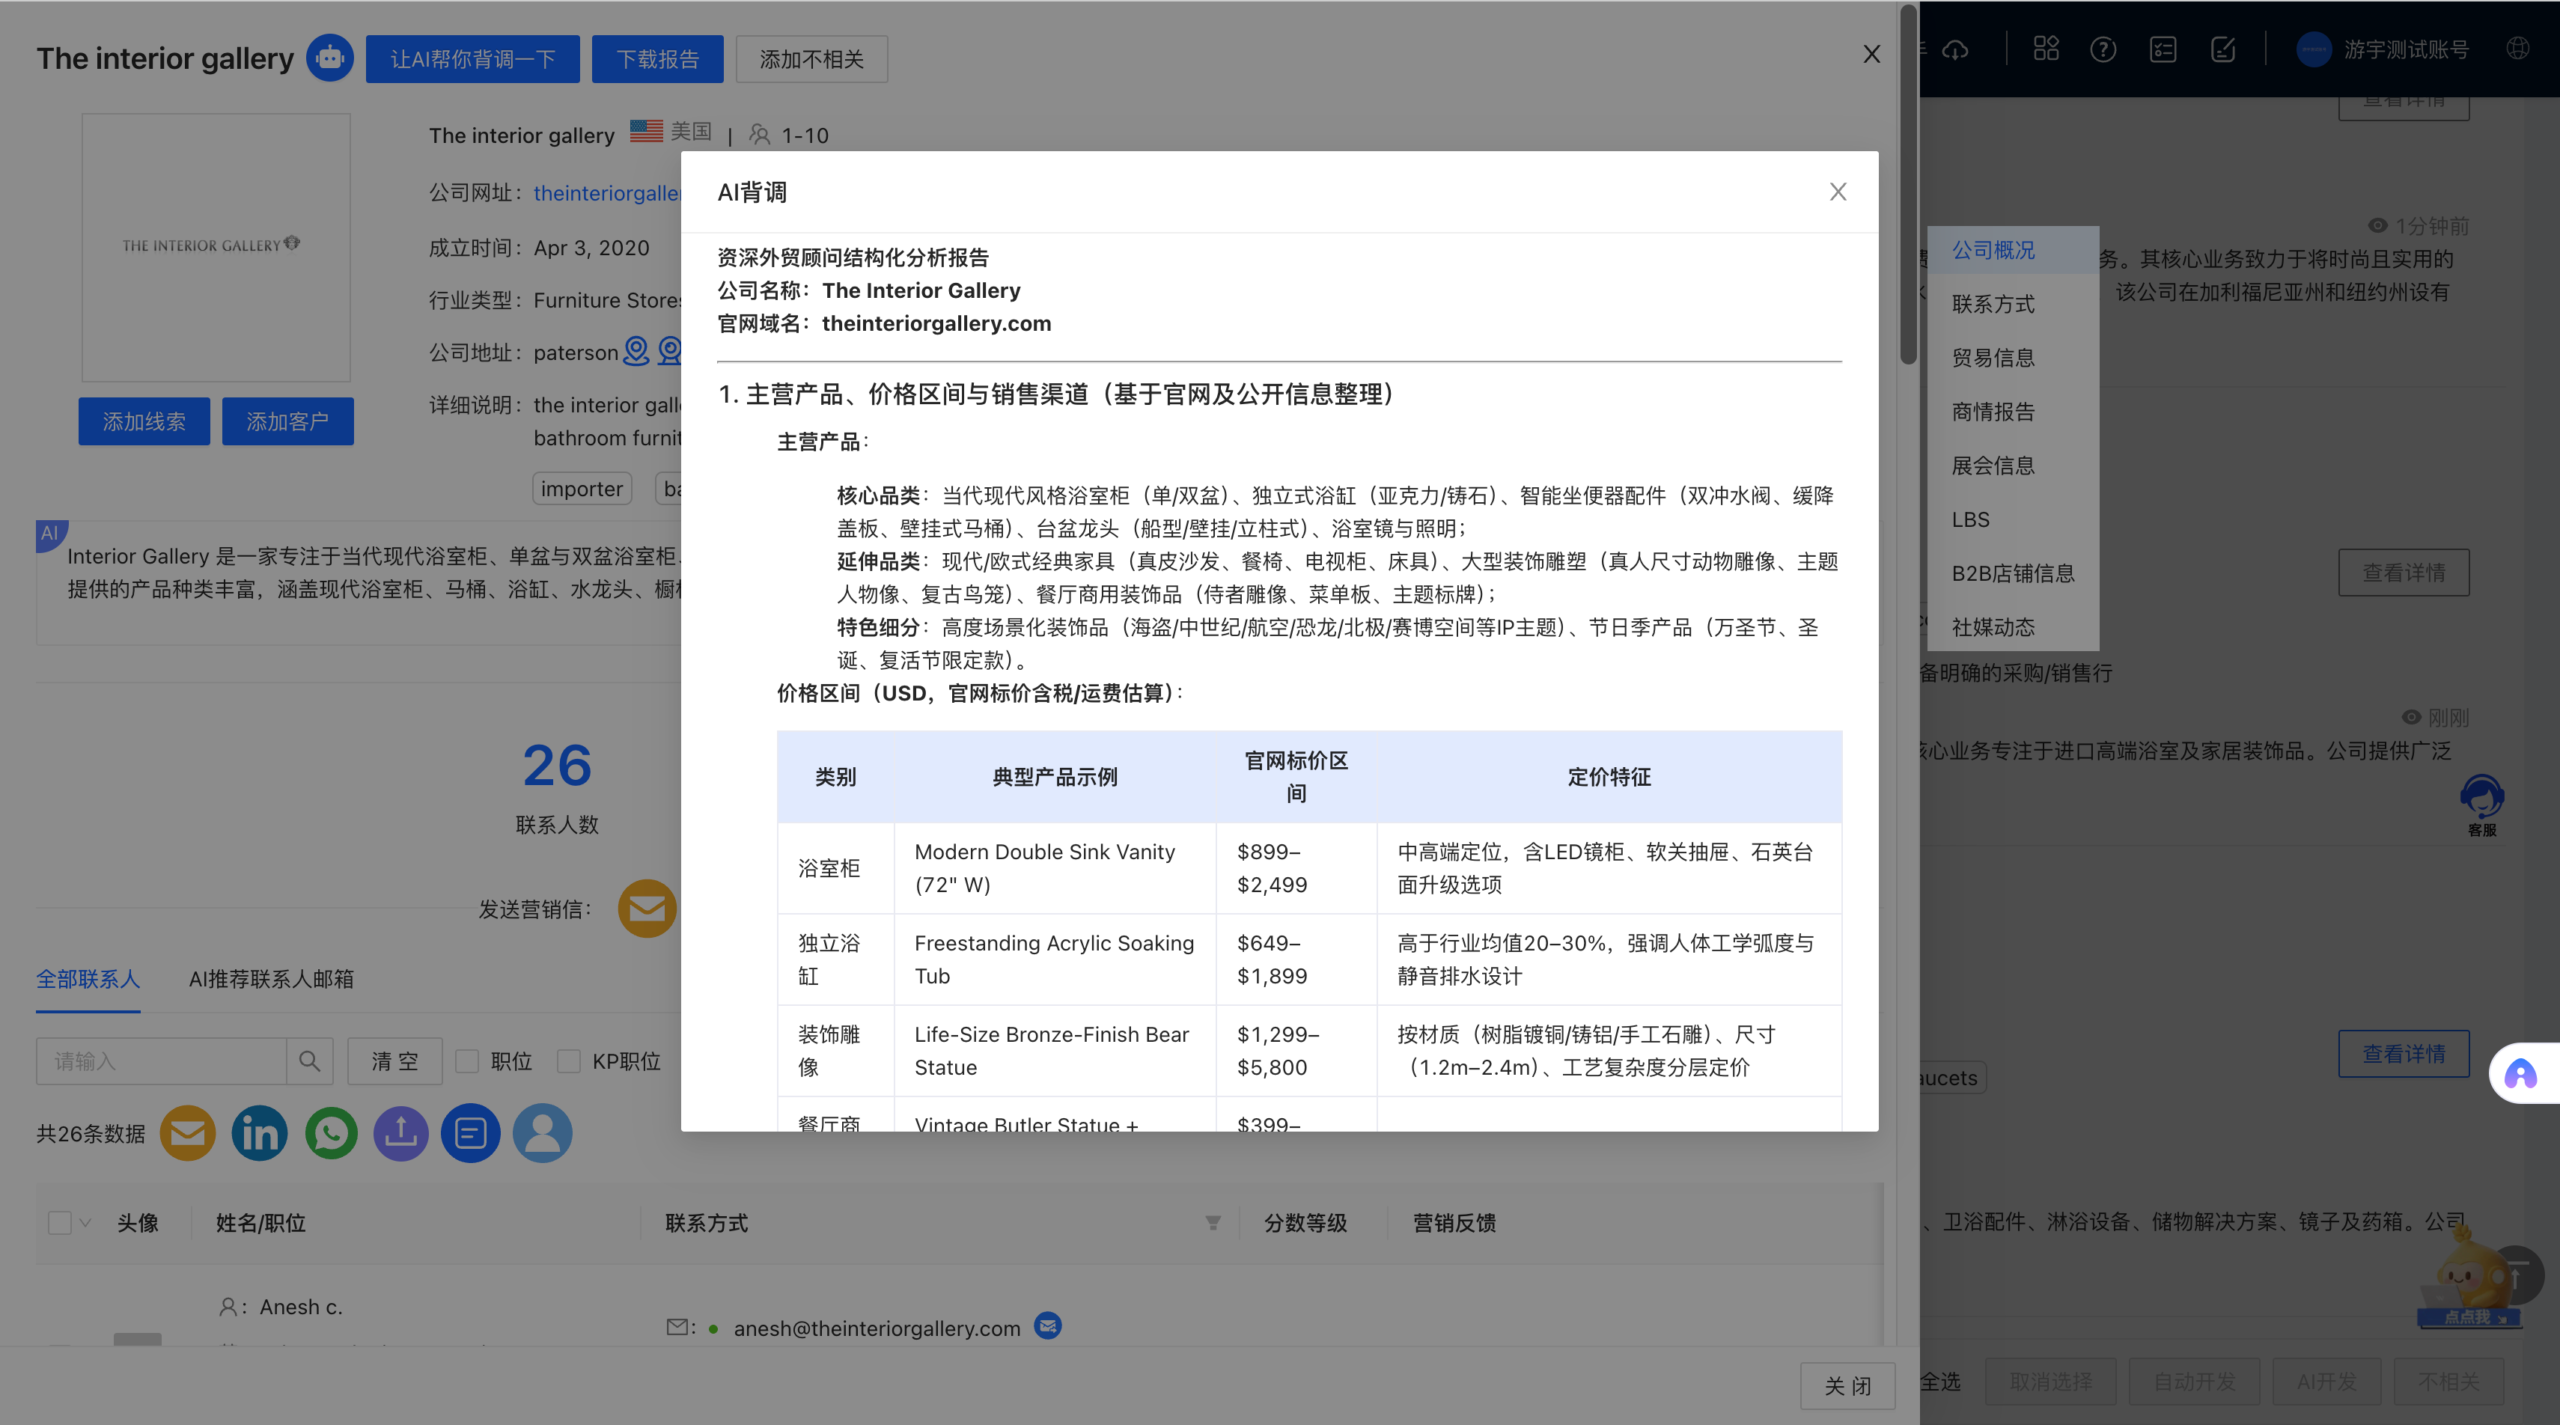The height and width of the screenshot is (1425, 2560).
Task: Open the apps grid icon in top bar
Action: click(x=2046, y=48)
